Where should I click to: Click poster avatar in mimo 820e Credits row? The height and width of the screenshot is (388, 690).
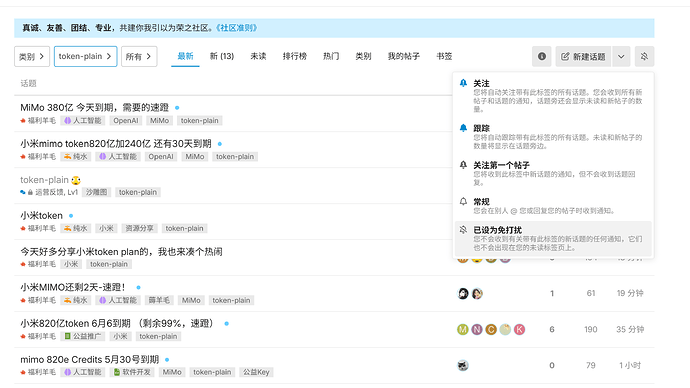point(462,366)
